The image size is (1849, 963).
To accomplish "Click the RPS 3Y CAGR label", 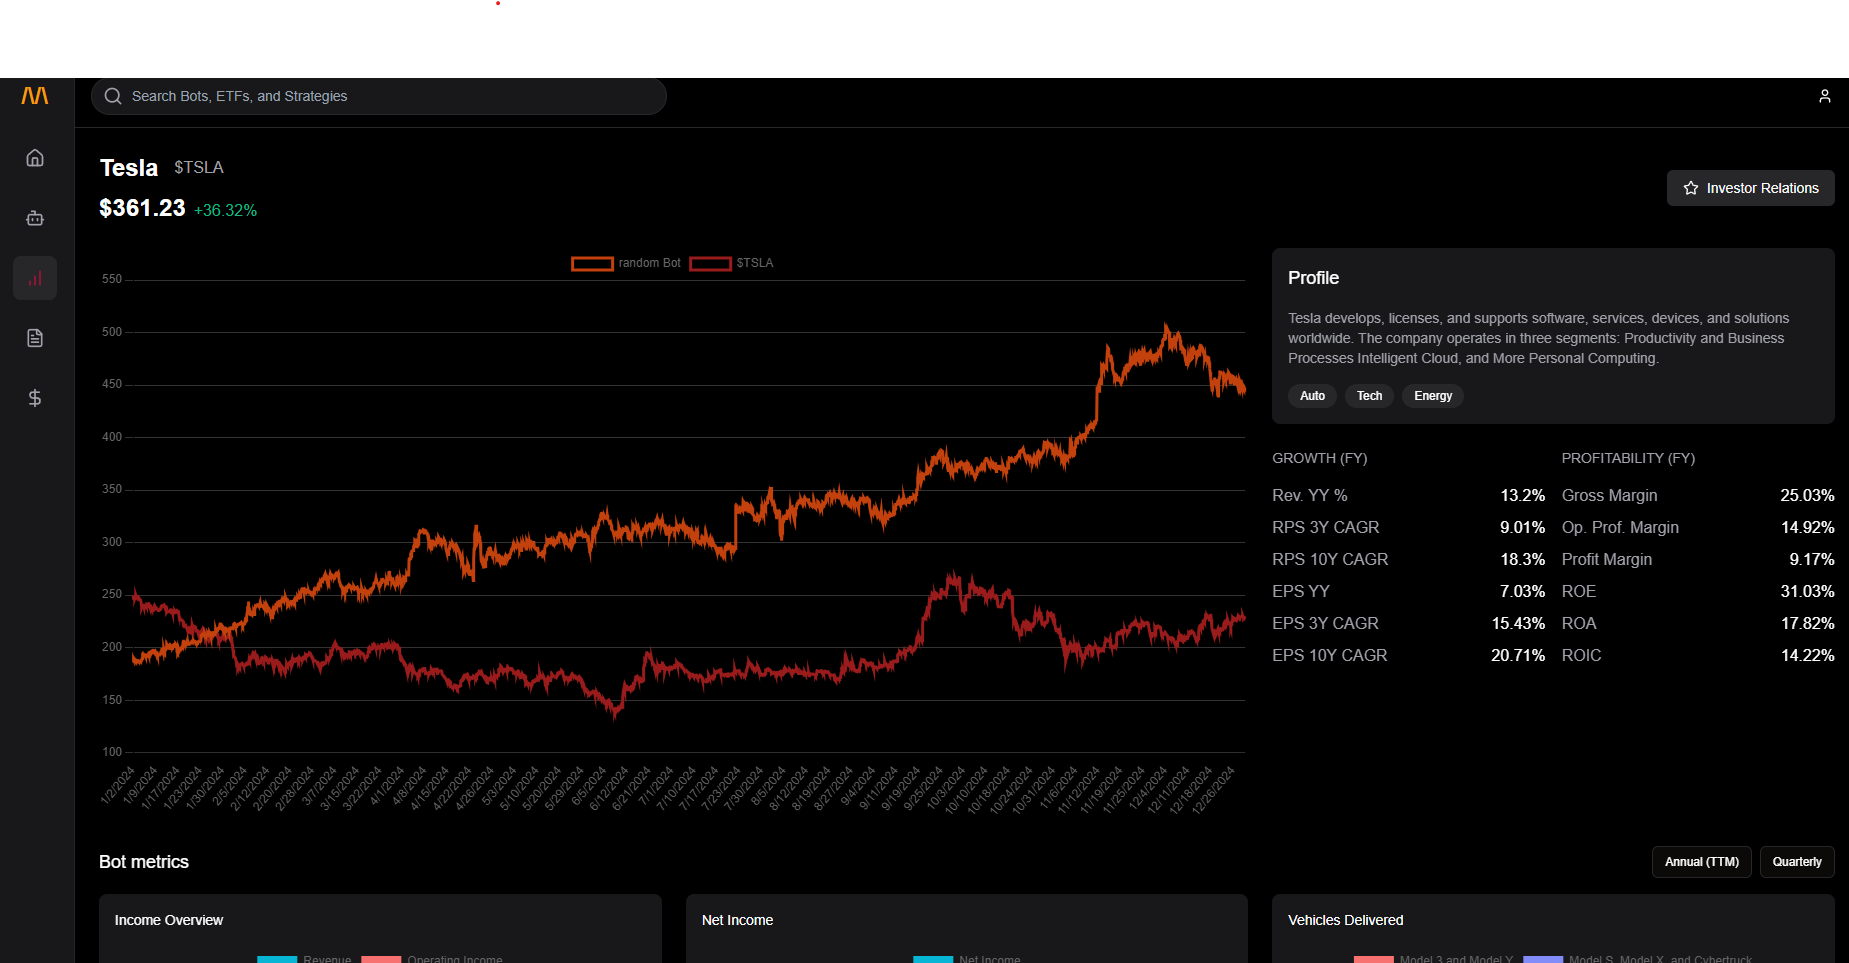I will coord(1325,528).
